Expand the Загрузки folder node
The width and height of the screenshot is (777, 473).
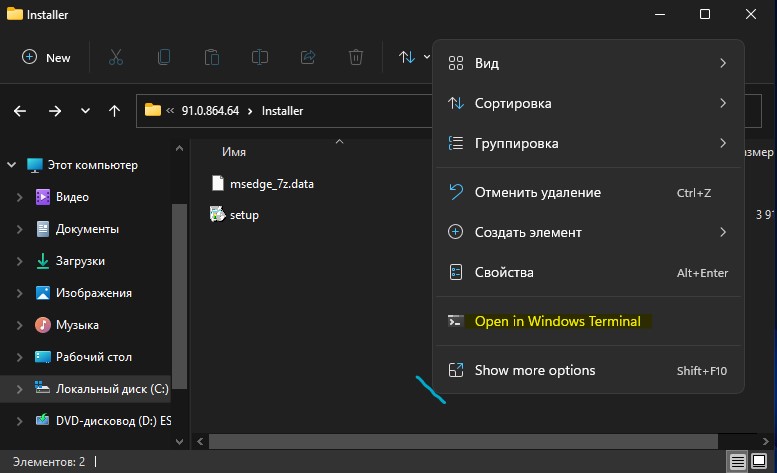coord(19,261)
